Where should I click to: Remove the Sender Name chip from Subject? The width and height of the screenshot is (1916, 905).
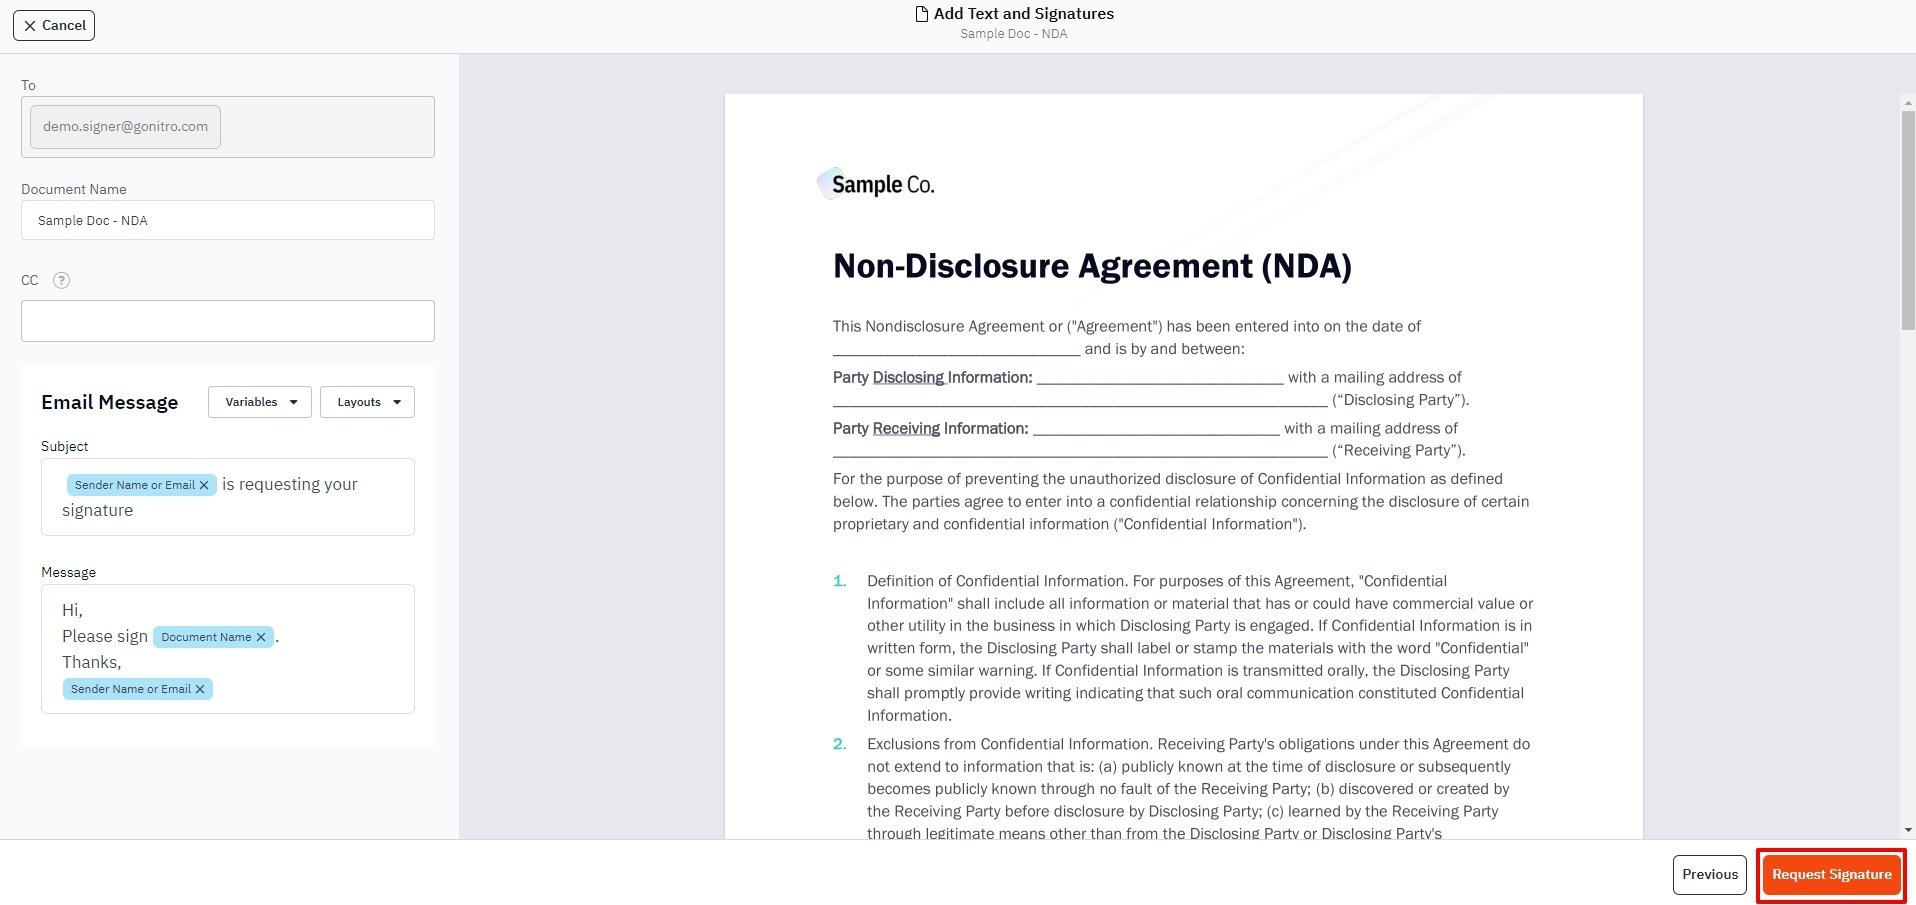tap(204, 484)
